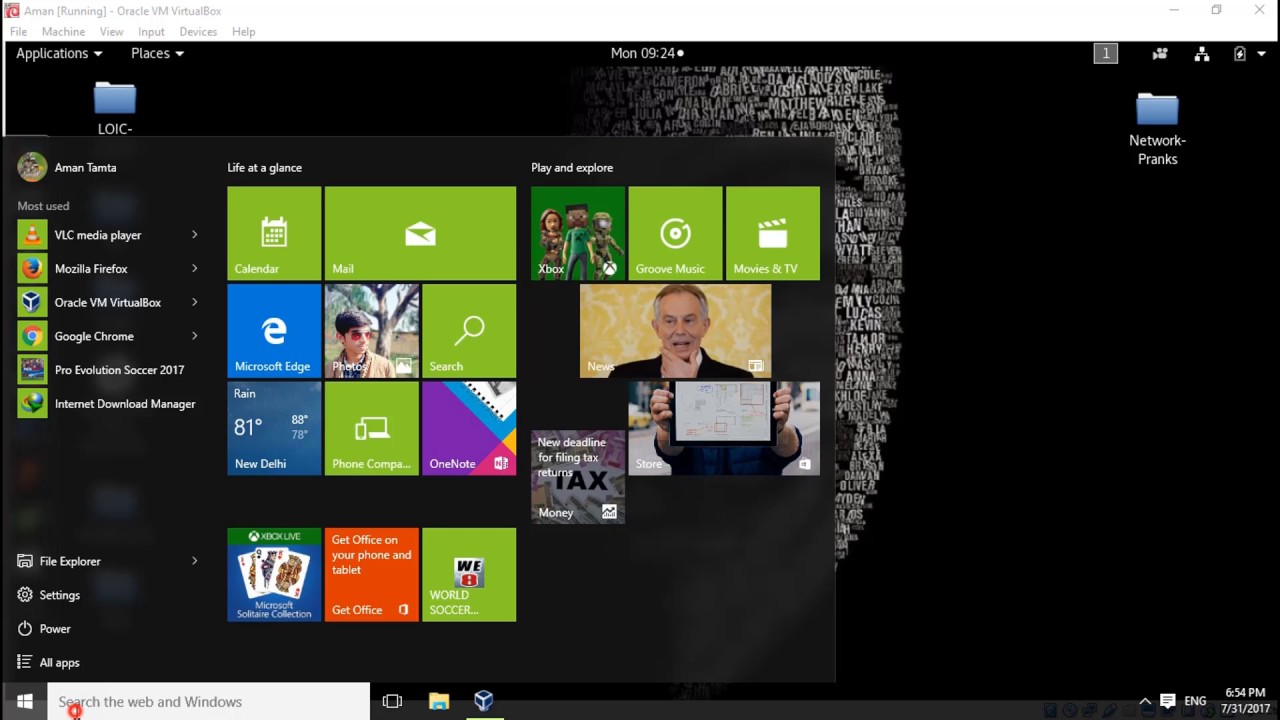Open the system menu arrow in top bar
1280x720 pixels.
pos(1262,53)
